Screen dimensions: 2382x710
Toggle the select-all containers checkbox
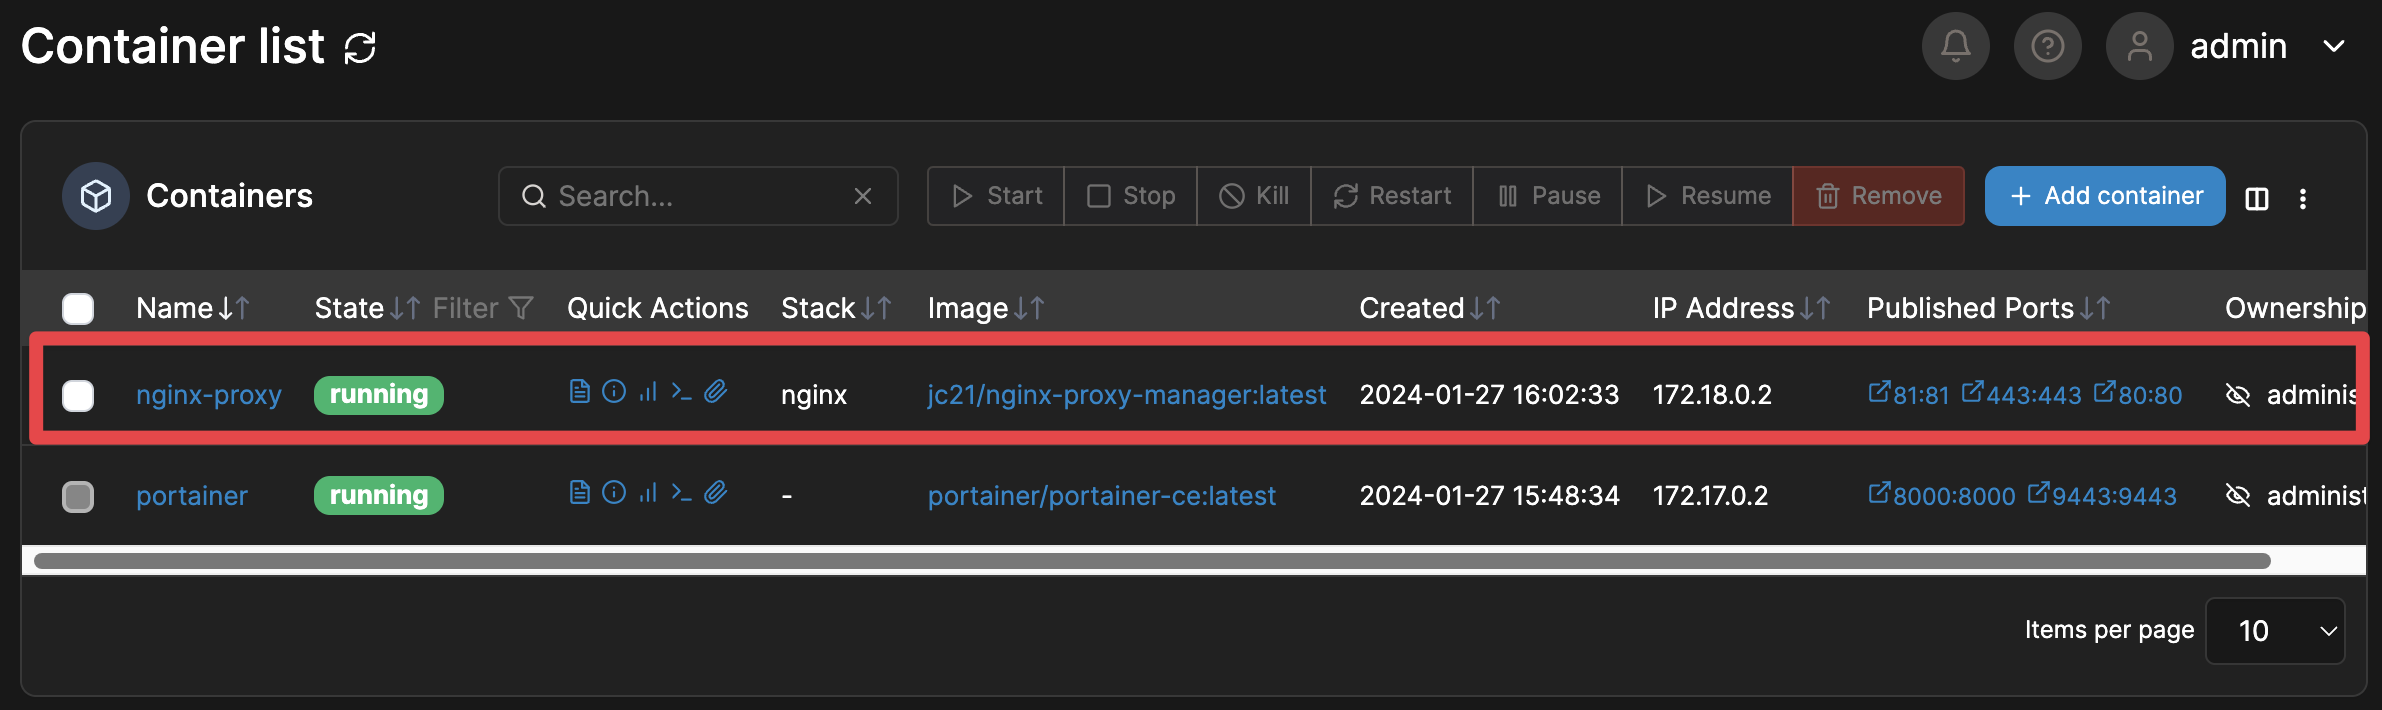pos(78,309)
